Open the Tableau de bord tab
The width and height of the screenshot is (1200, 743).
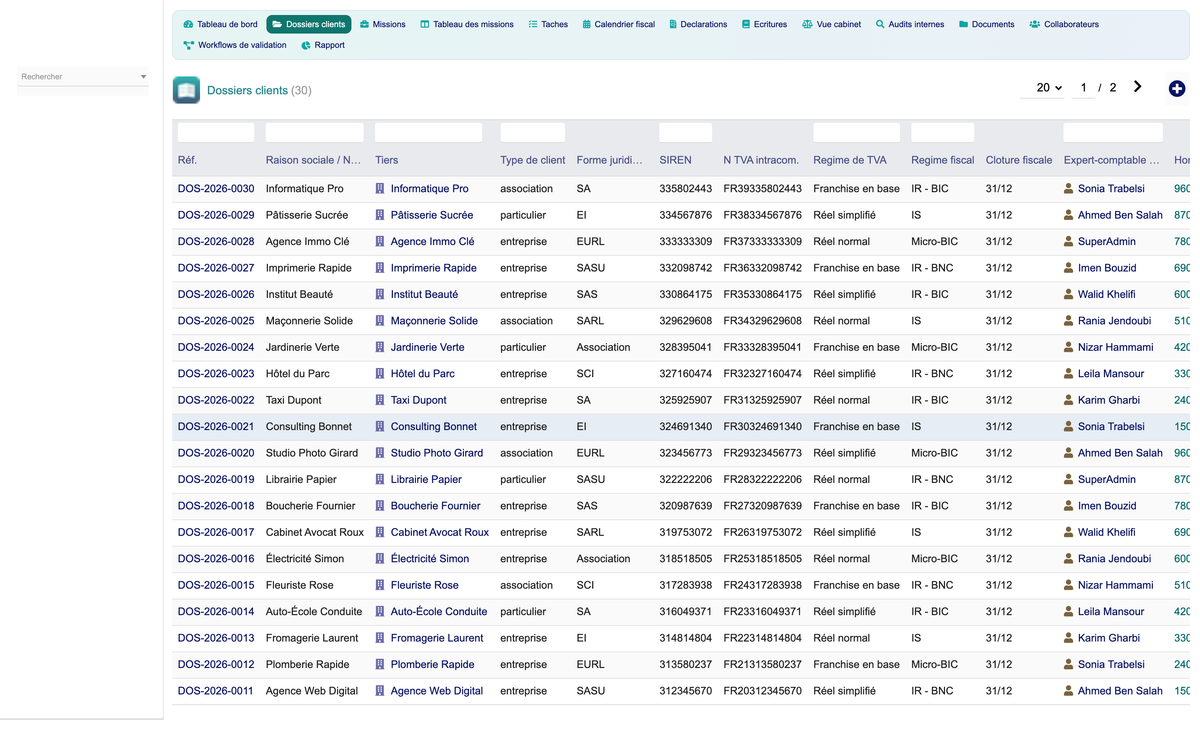(x=220, y=24)
